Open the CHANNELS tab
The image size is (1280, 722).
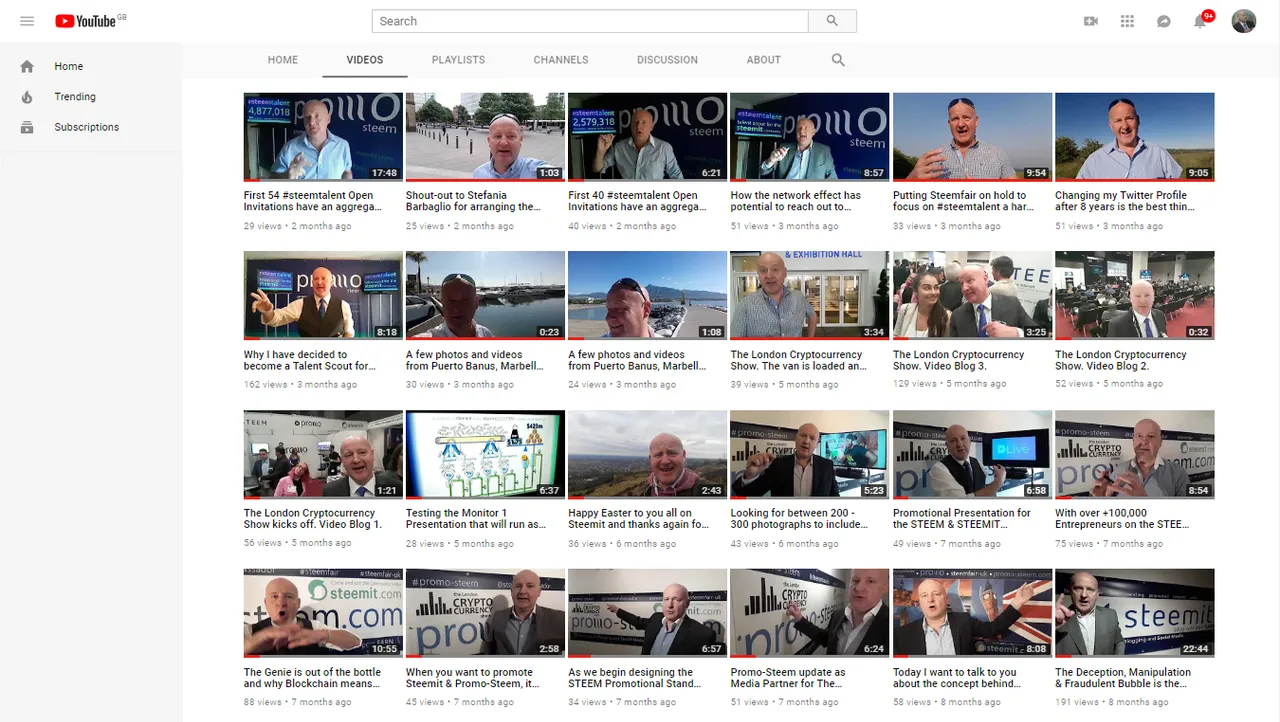click(561, 60)
